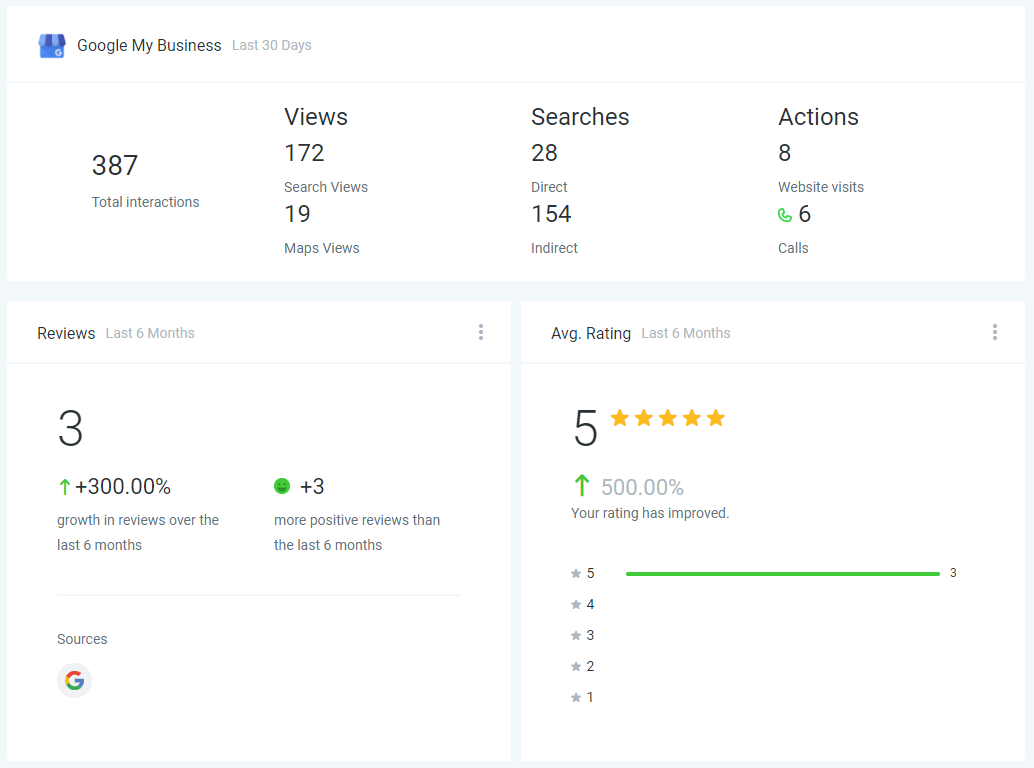Click the star icon next to rating 1
This screenshot has width=1034, height=768.
[576, 698]
